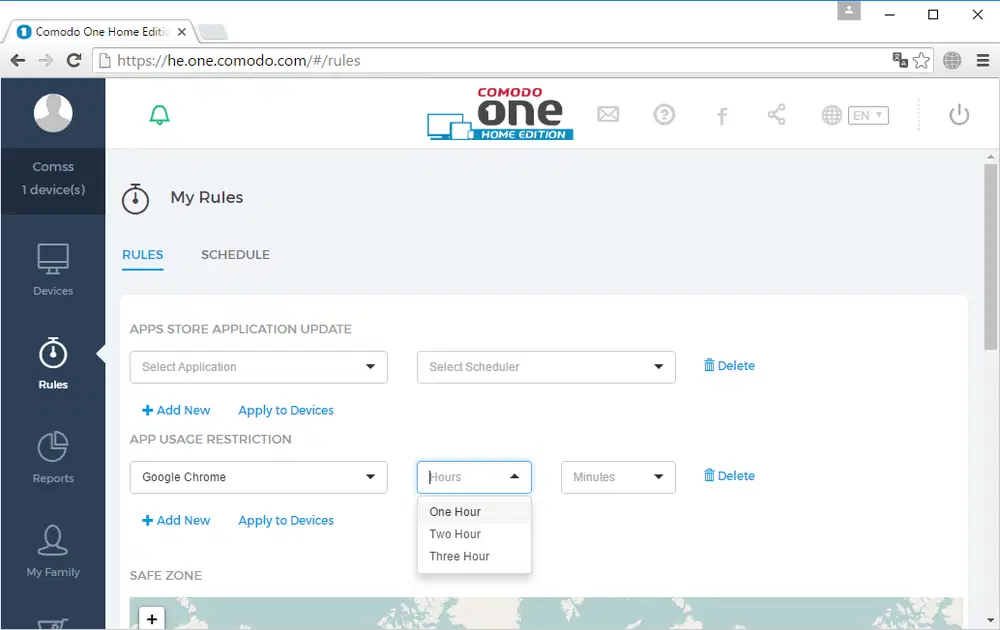Go to My Family in sidebar
The image size is (1000, 630).
(x=53, y=551)
